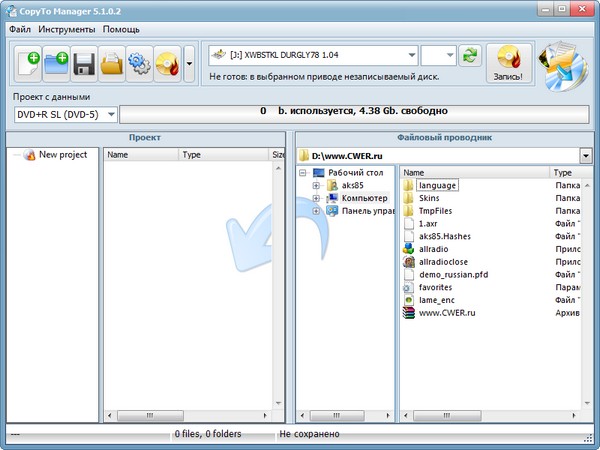Screen dimensions: 600x450
Task: Click the burn disc toolbar icon
Action: (x=167, y=65)
